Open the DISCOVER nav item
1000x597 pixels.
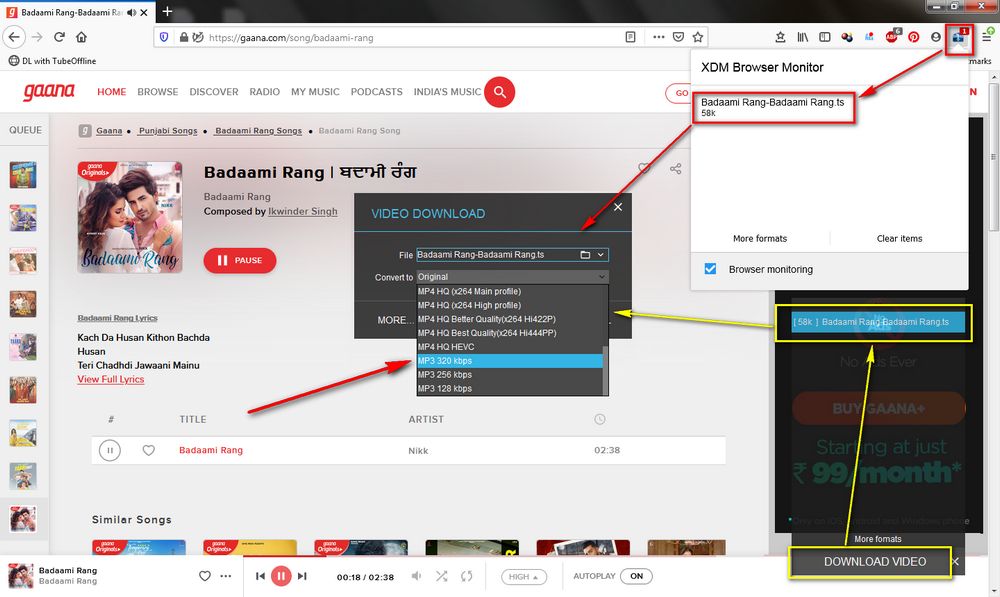pos(214,92)
